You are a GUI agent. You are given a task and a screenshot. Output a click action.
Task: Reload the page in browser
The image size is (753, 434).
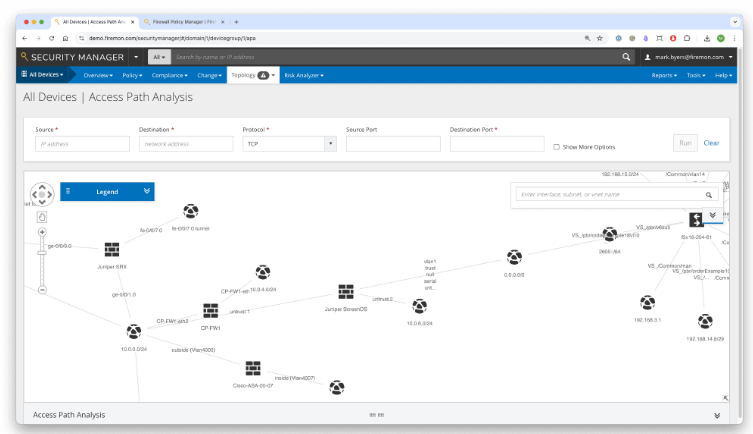[x=51, y=38]
